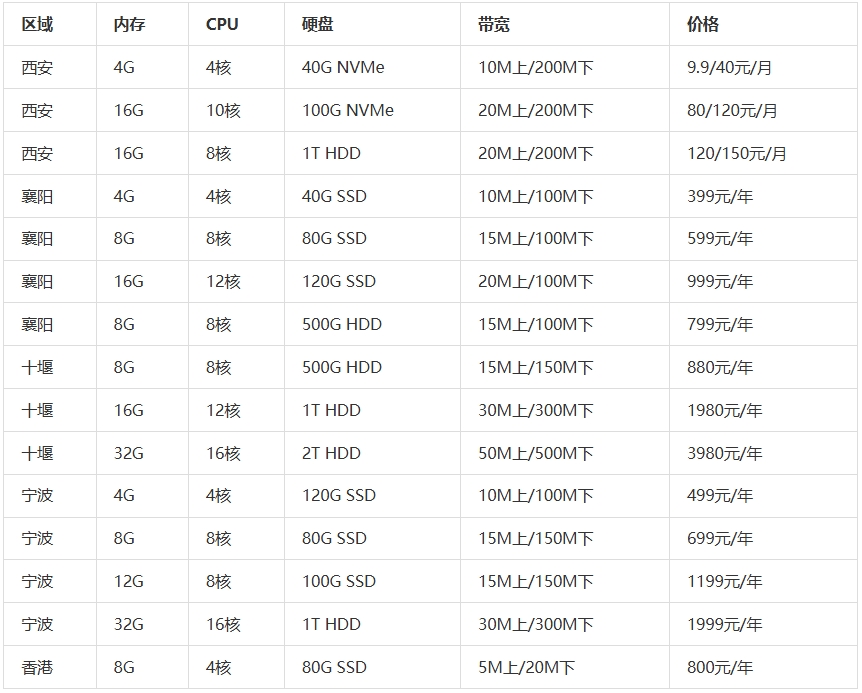Viewport: 862px width, 693px height.
Task: Select the 2T HDD disk cell
Action: [x=331, y=453]
